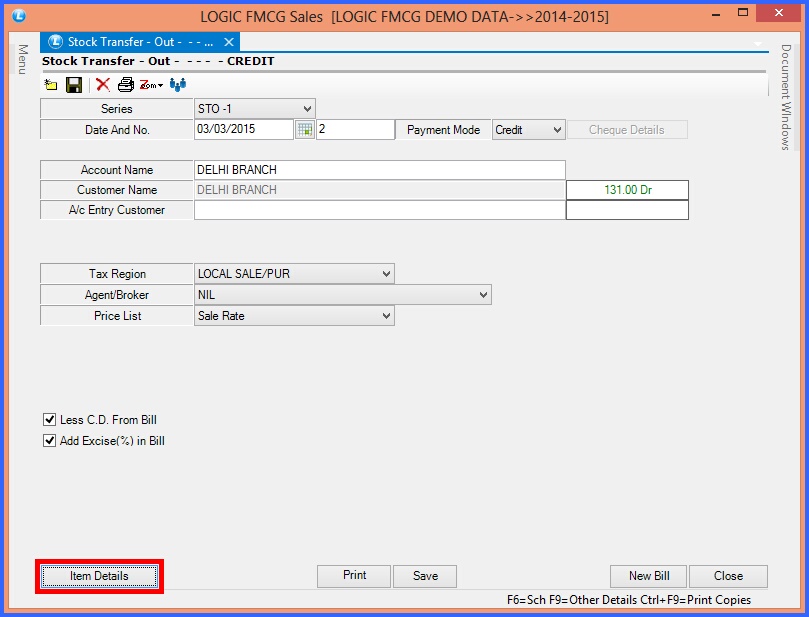Click the printer toolbar icon
The image size is (809, 617).
126,85
